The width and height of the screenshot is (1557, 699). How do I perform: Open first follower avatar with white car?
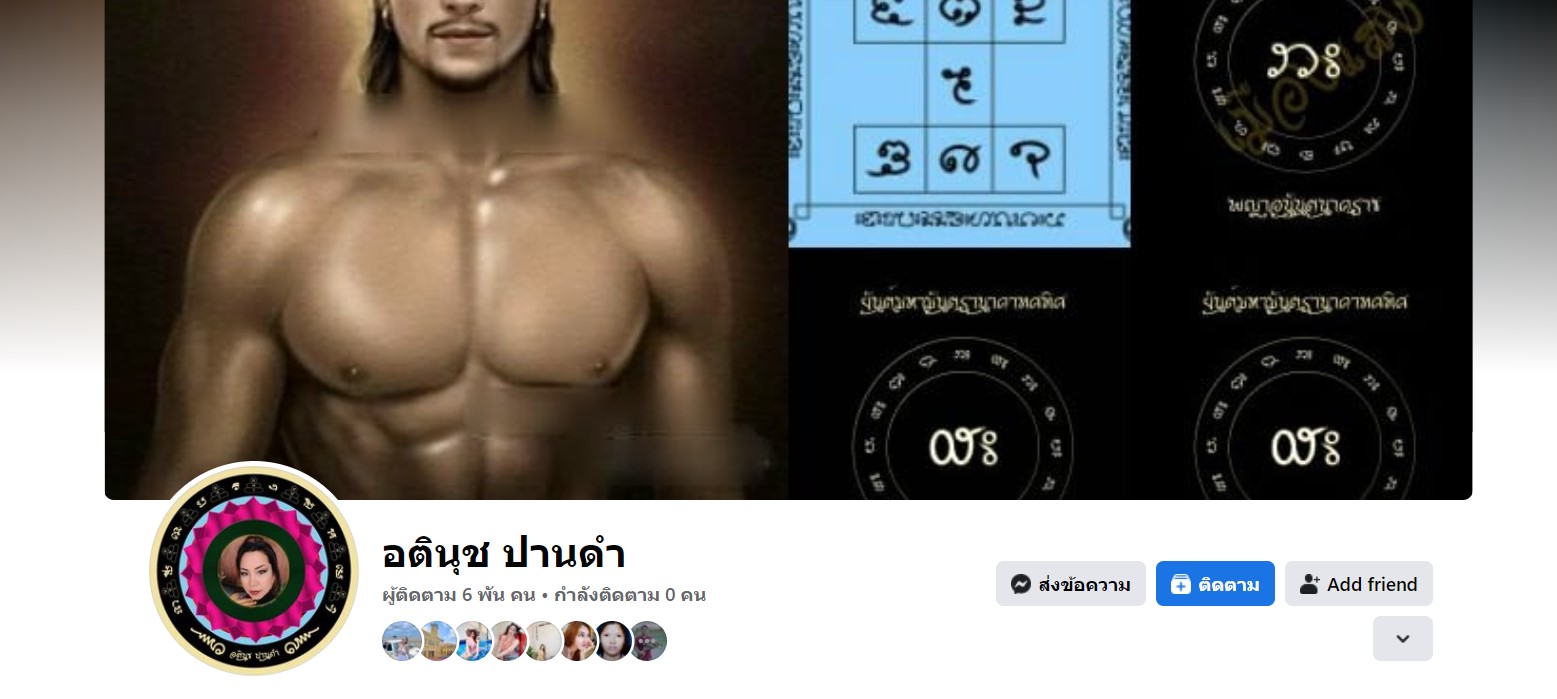(402, 641)
